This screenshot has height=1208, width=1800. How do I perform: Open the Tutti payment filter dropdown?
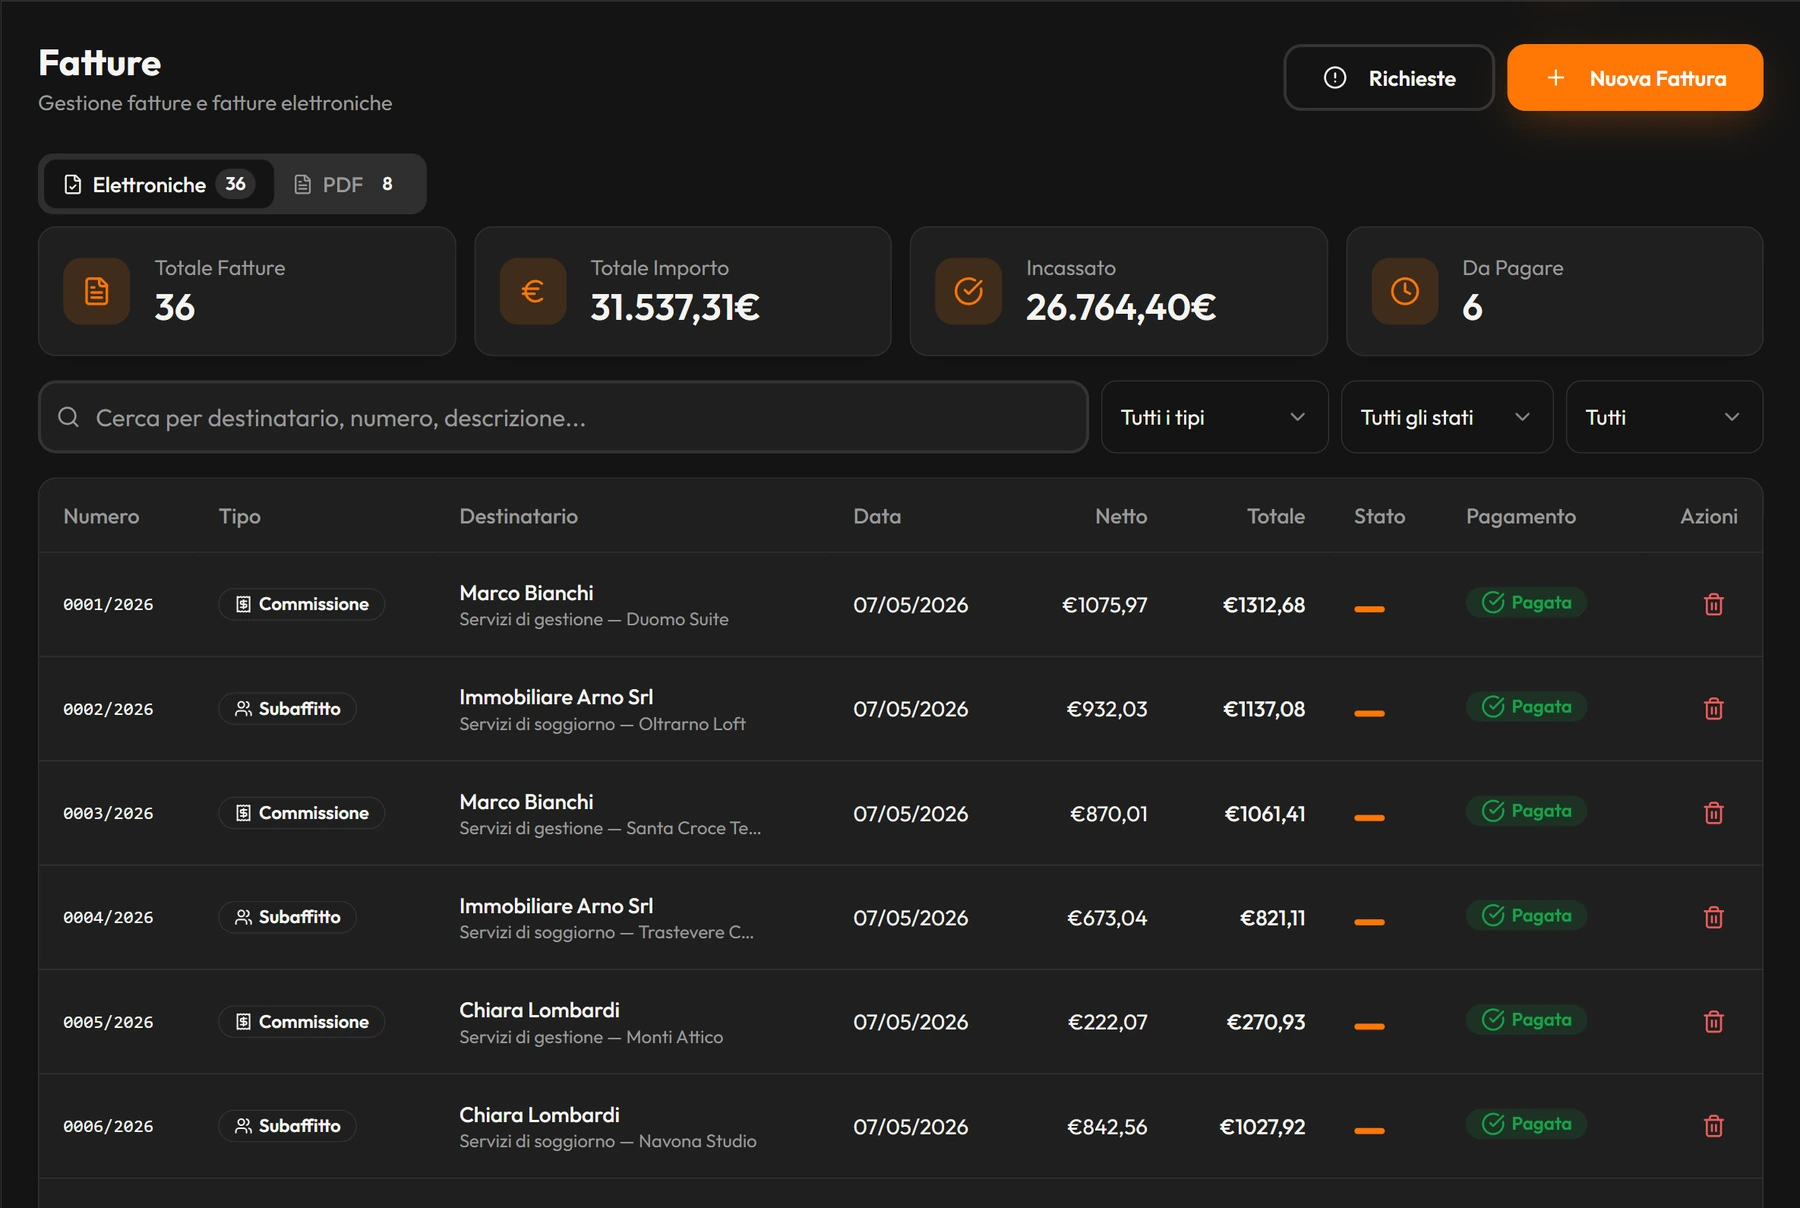(1664, 417)
